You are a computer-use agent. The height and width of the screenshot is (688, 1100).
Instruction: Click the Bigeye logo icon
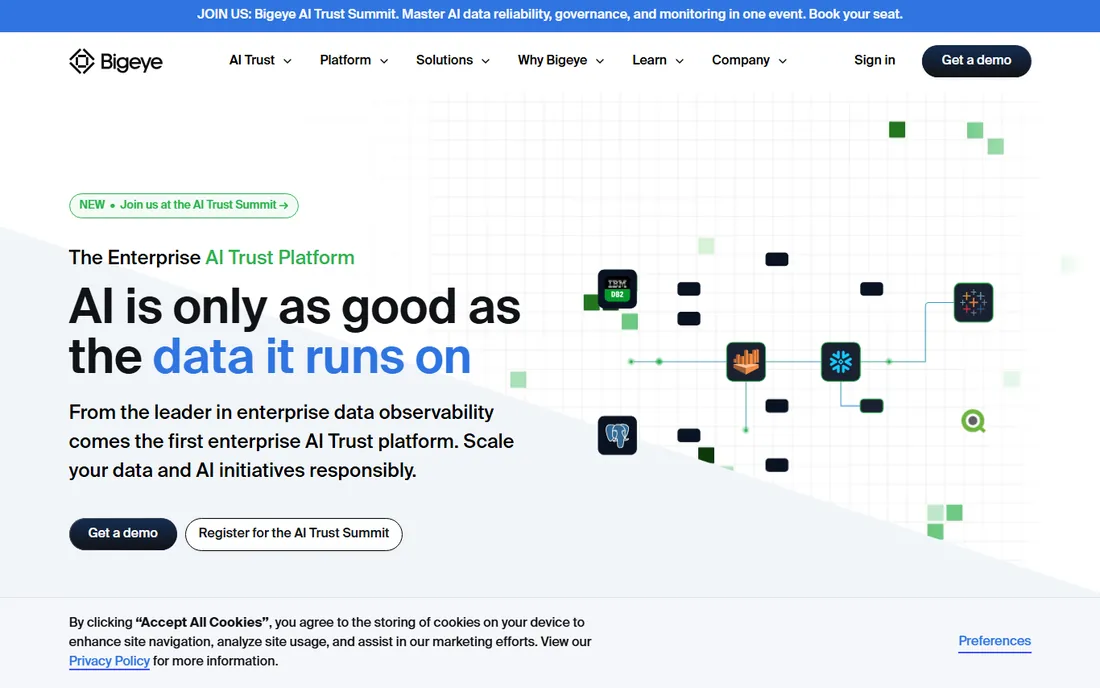pyautogui.click(x=81, y=61)
